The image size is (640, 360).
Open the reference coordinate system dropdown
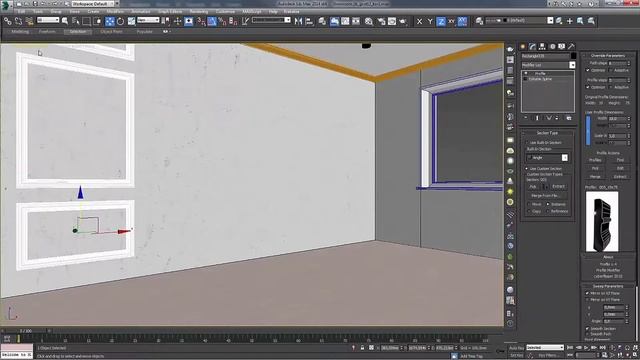pos(148,20)
